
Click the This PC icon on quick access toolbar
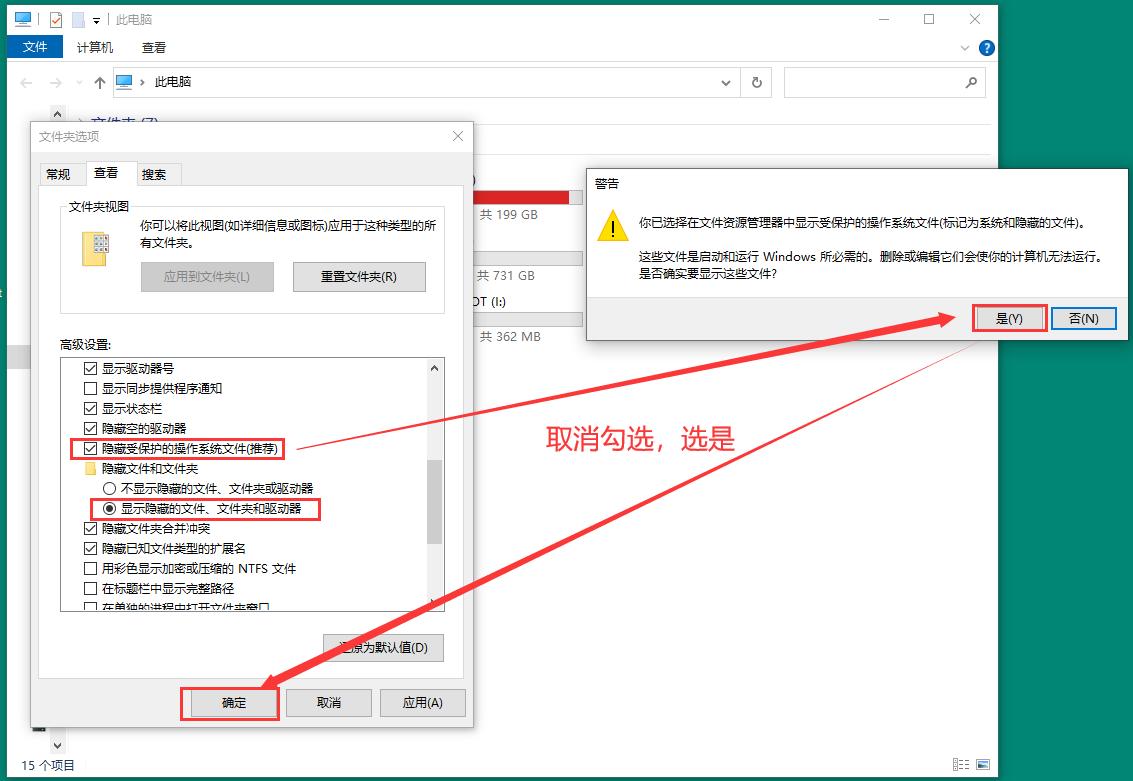(x=22, y=18)
